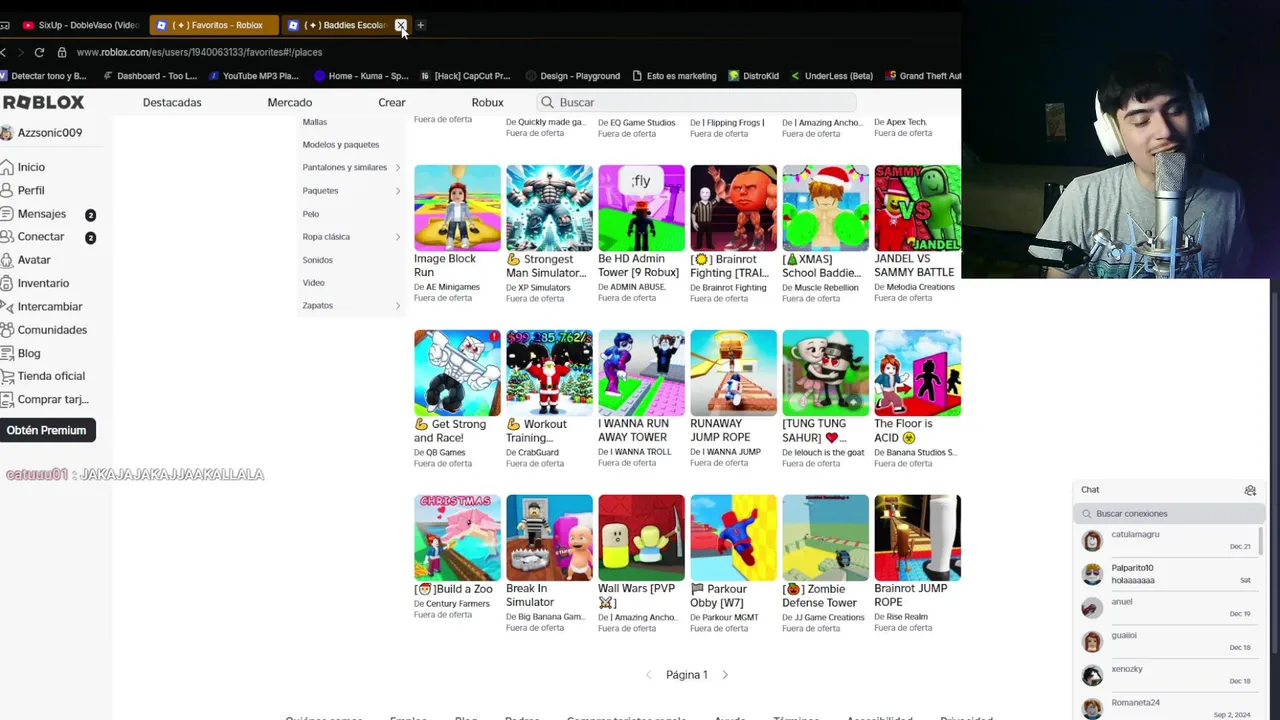Open chat with Palparito10
This screenshot has width=1280, height=720.
coord(1166,574)
